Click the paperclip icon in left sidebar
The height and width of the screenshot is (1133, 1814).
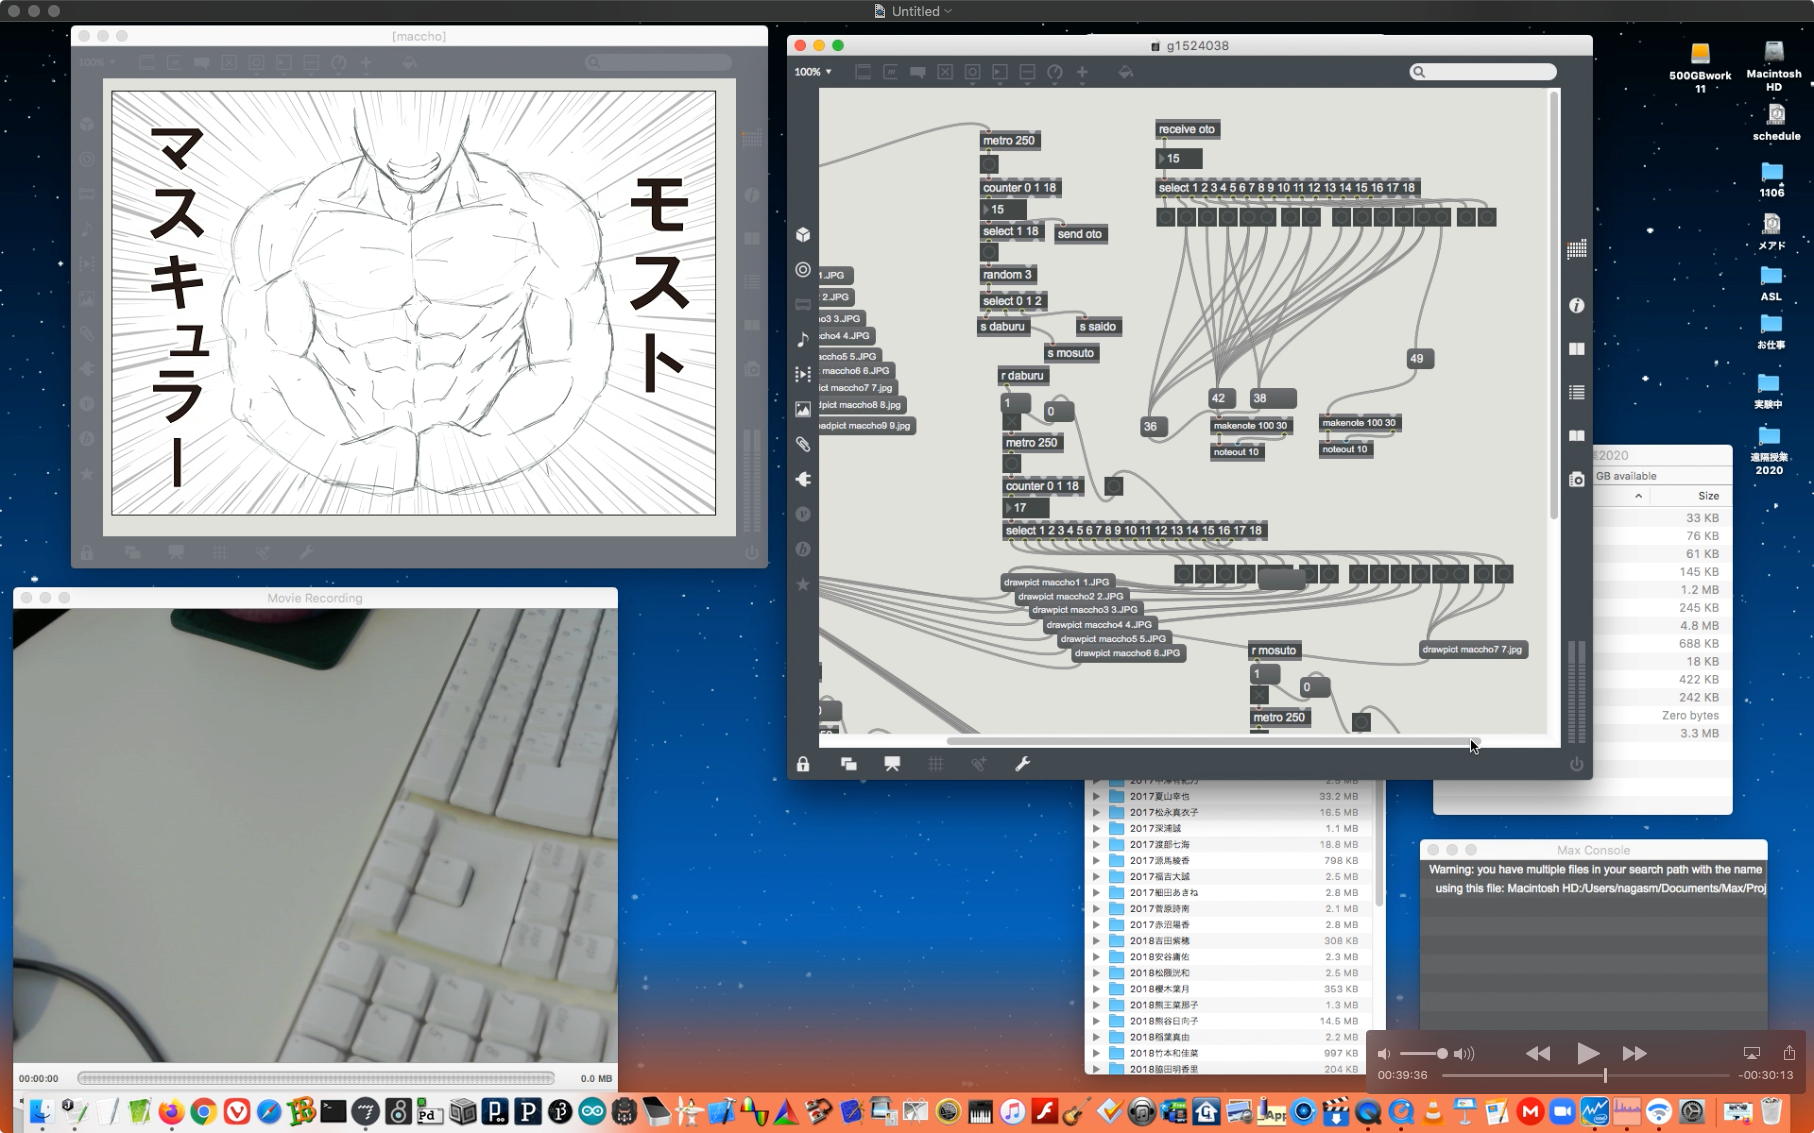point(803,444)
